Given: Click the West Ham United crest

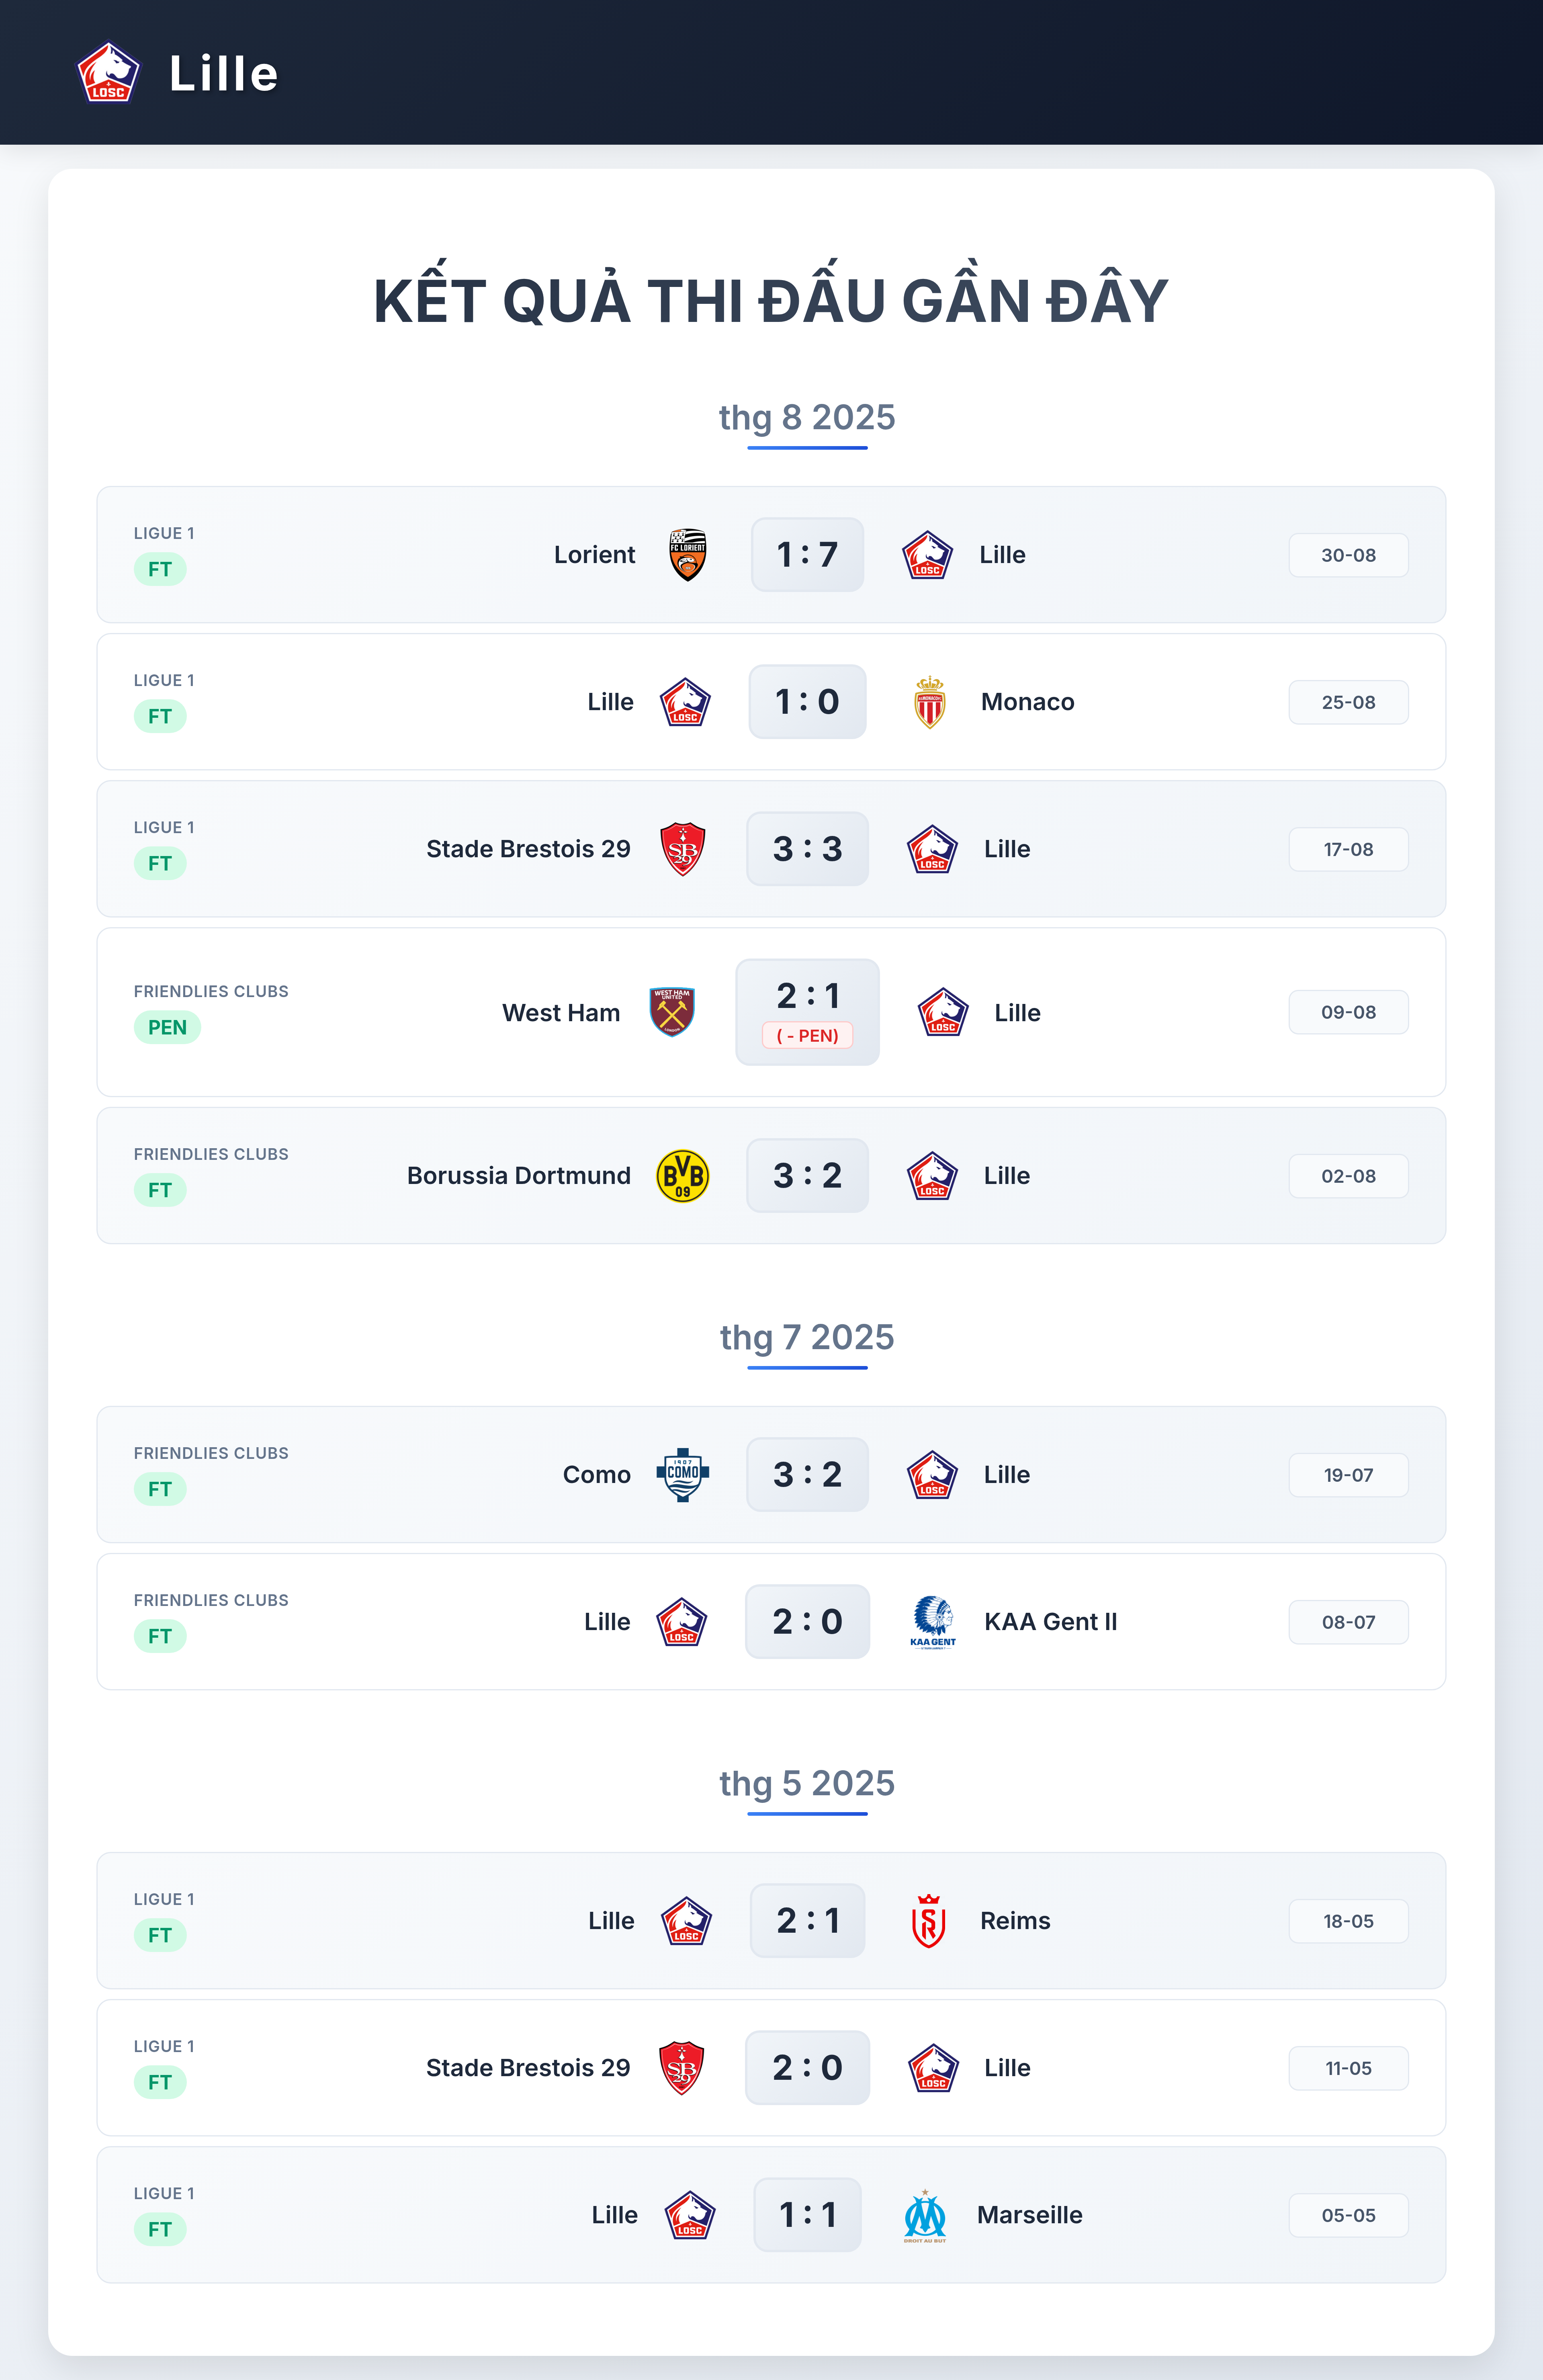Looking at the screenshot, I should (x=672, y=1012).
